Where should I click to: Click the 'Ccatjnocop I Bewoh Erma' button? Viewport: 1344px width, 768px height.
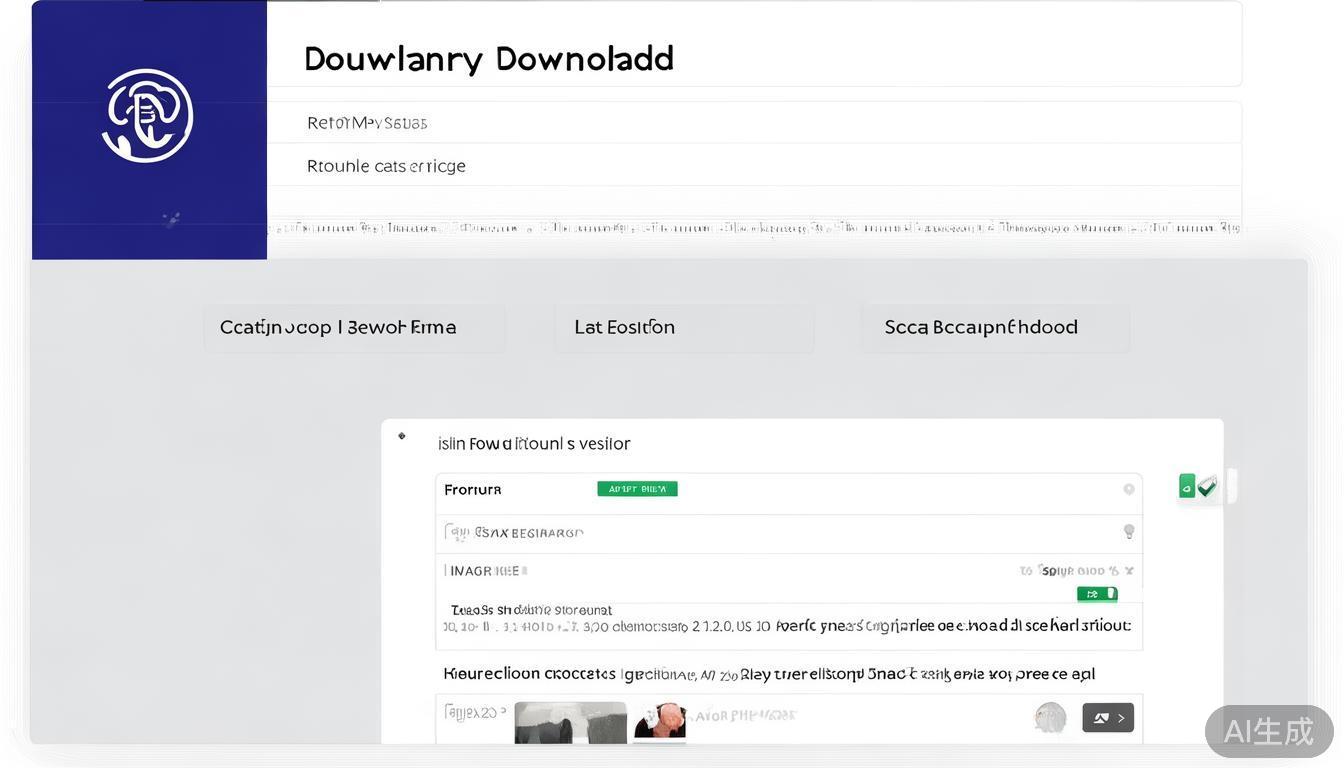point(354,328)
